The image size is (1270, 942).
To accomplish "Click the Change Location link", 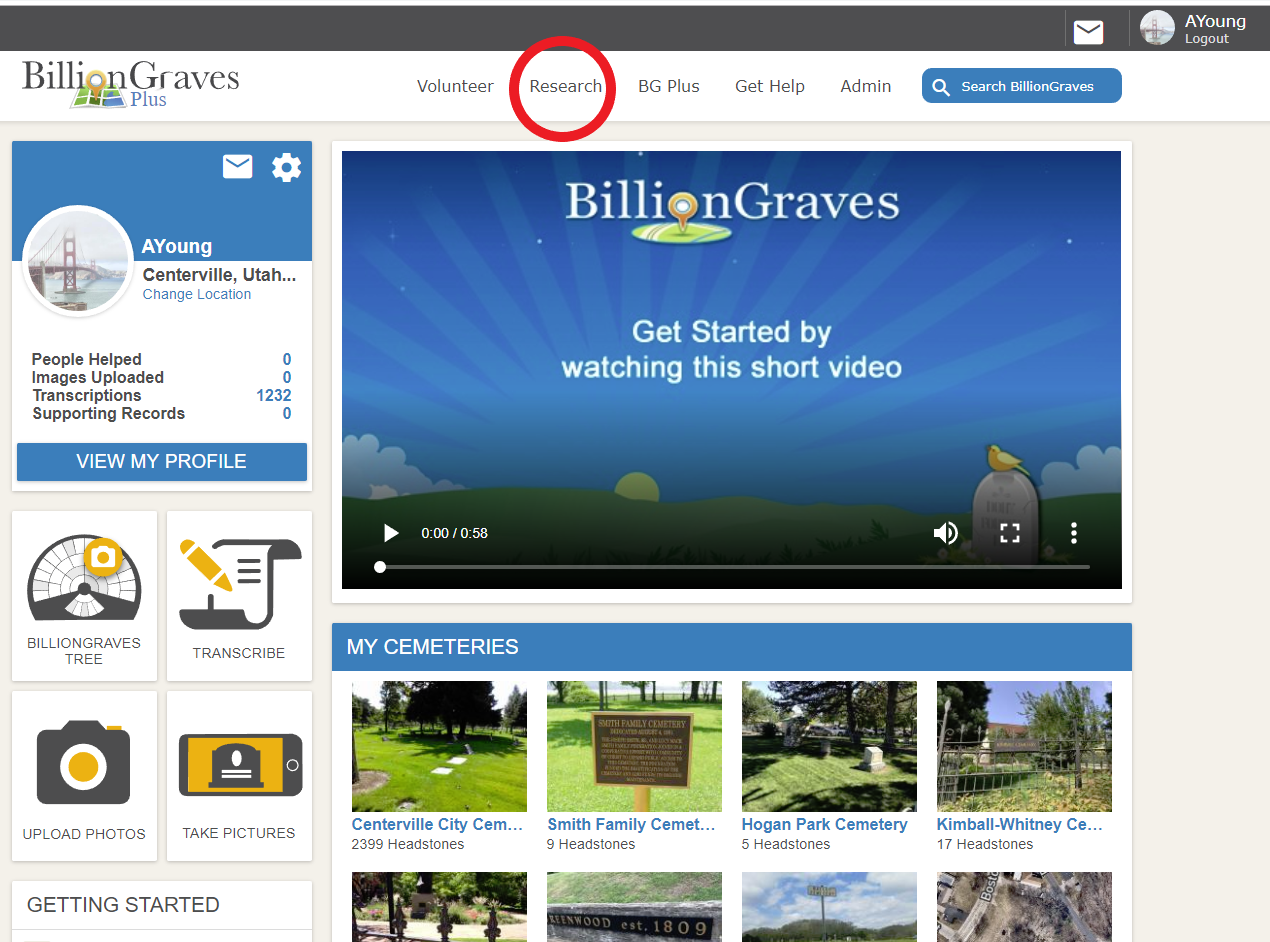I will click(197, 294).
